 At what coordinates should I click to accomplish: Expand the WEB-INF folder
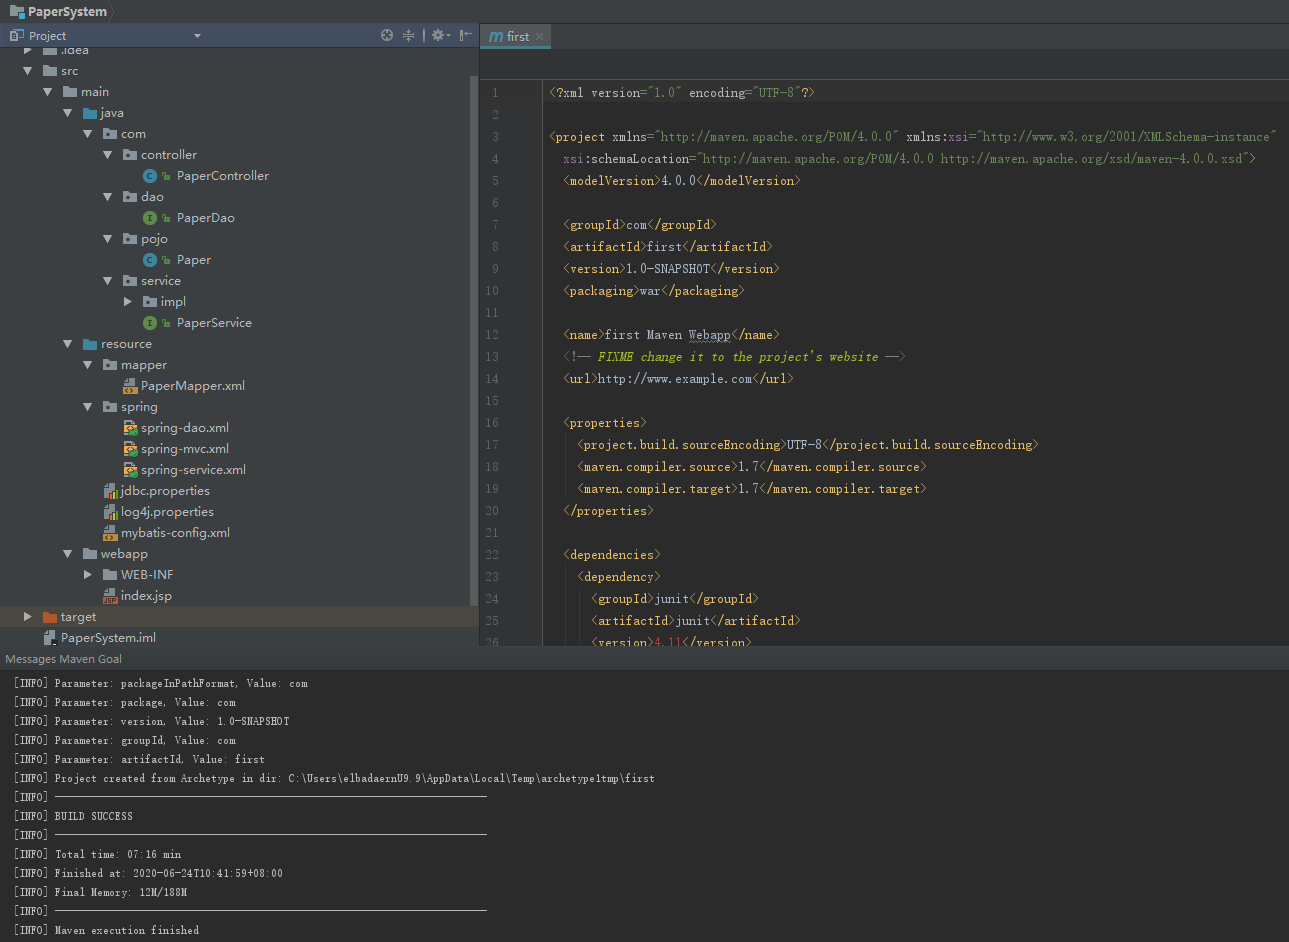[x=87, y=575]
